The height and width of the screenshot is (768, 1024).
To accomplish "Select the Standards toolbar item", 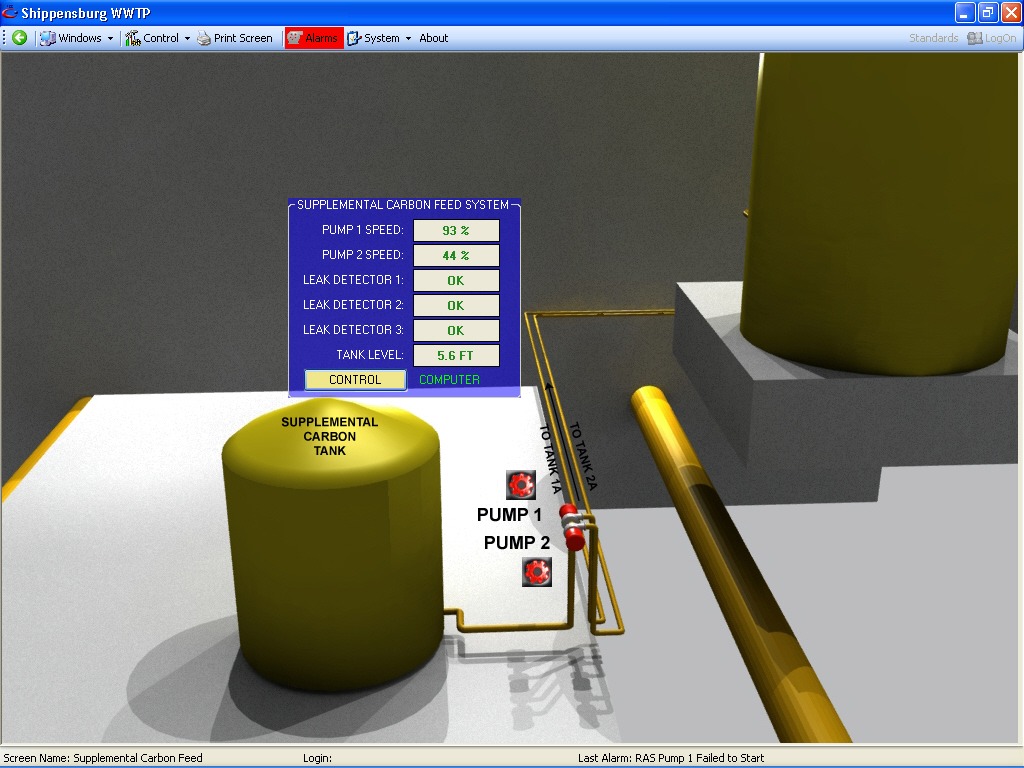I will (x=933, y=38).
